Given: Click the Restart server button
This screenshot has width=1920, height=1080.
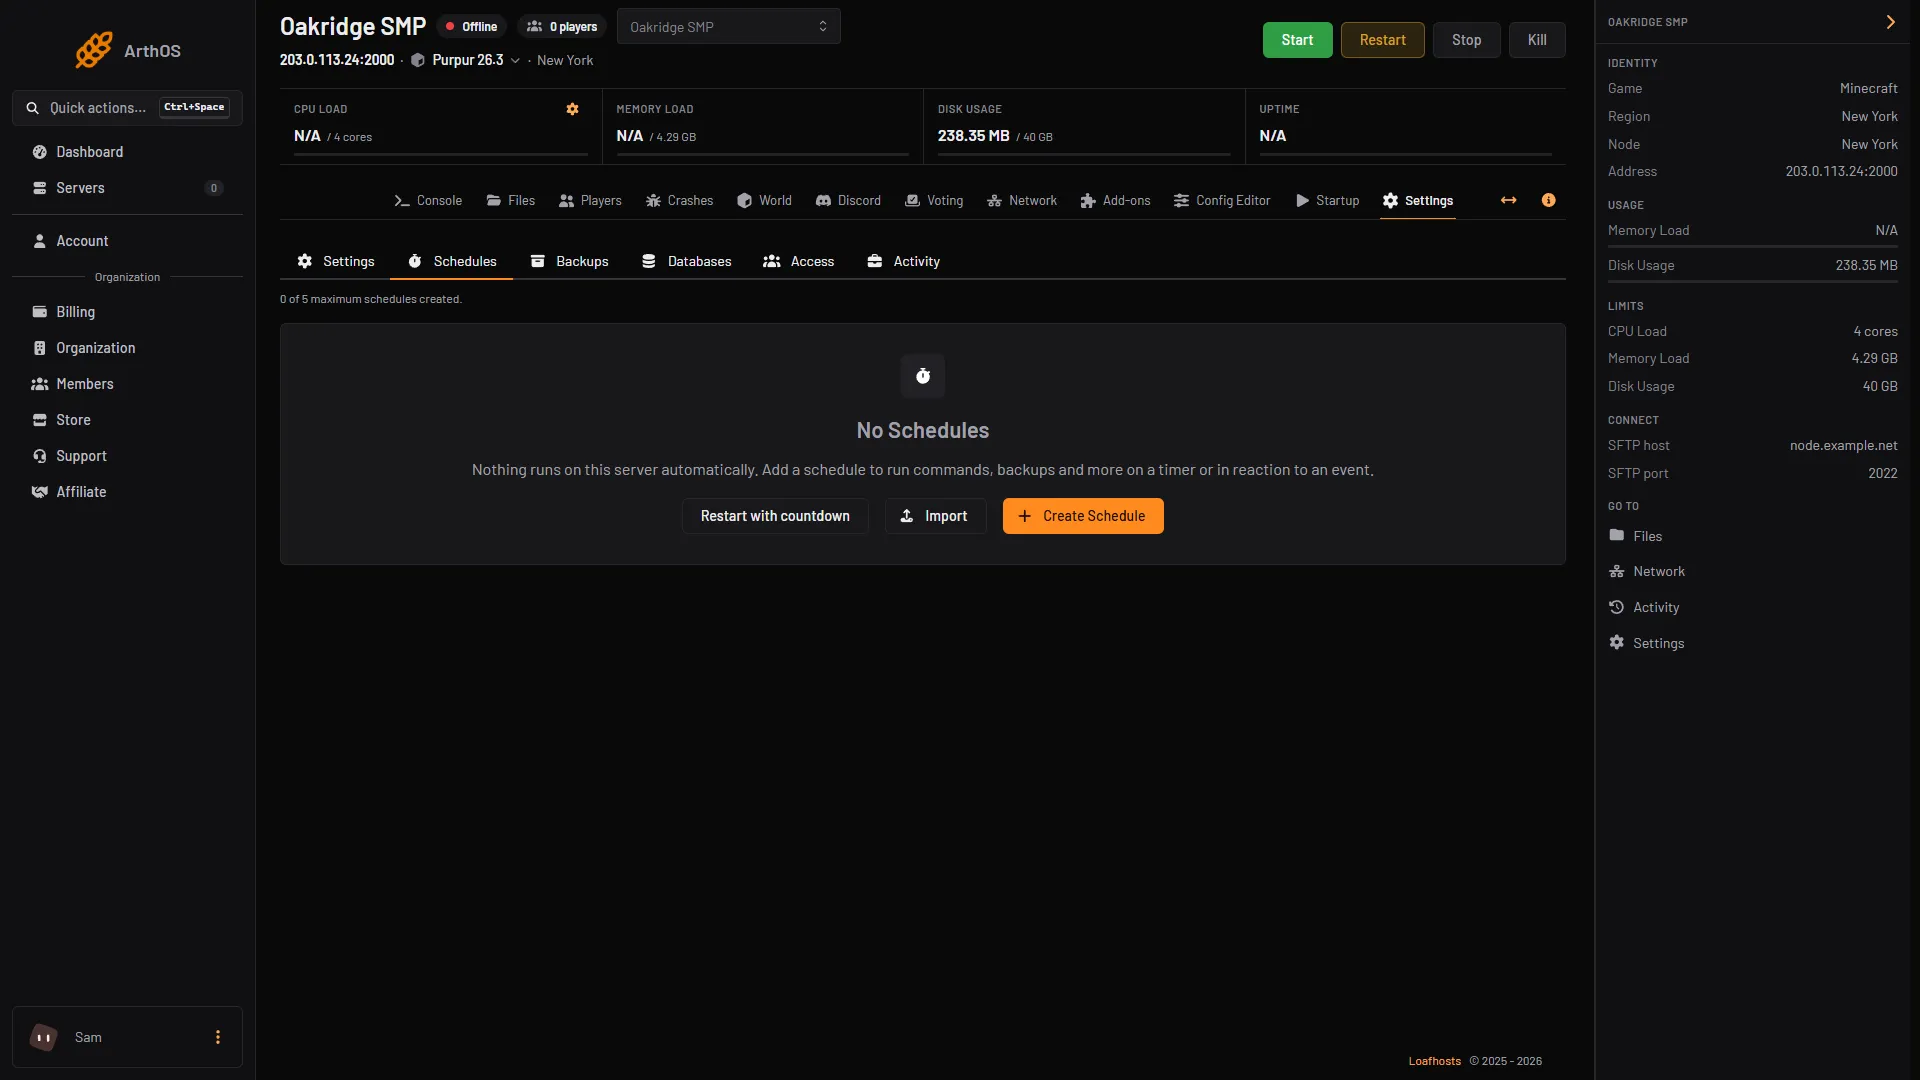Looking at the screenshot, I should pyautogui.click(x=1382, y=40).
